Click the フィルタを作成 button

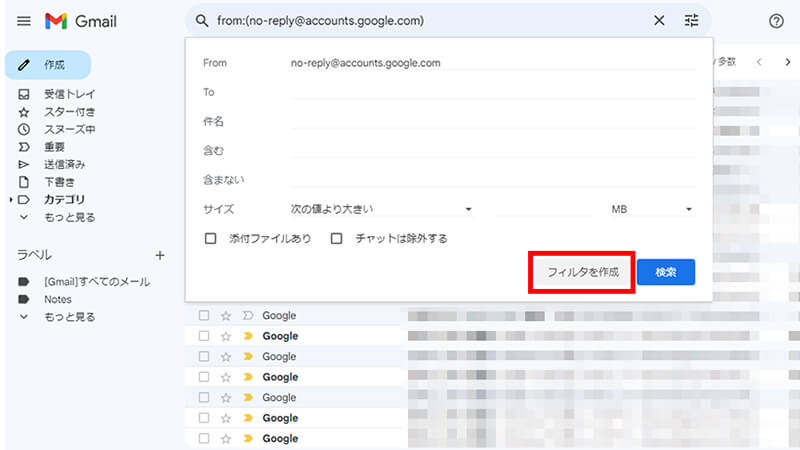coord(582,272)
